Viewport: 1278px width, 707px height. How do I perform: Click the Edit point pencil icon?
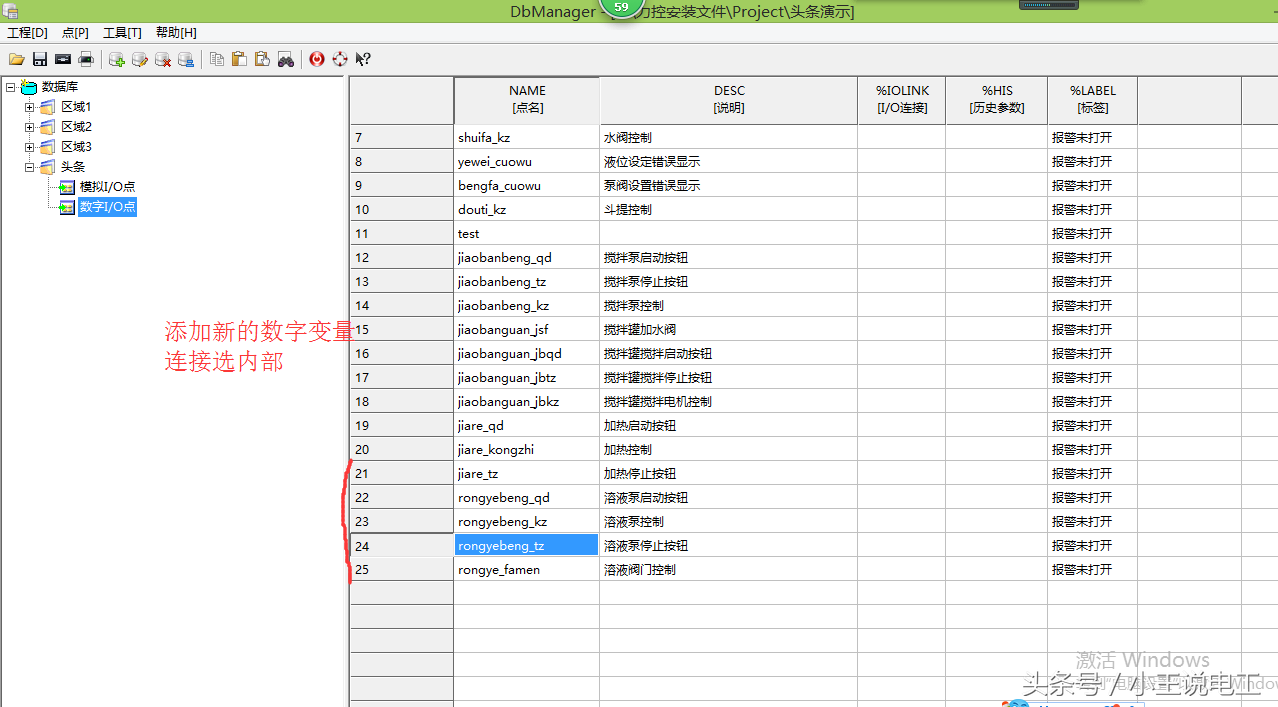pos(140,59)
